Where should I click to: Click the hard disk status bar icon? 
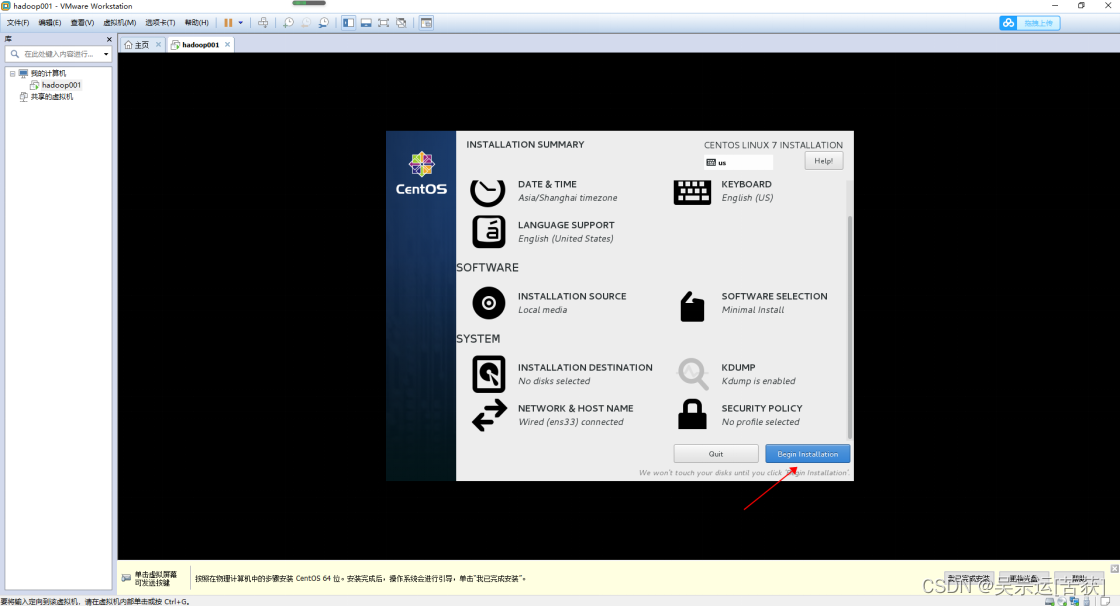pos(1049,601)
